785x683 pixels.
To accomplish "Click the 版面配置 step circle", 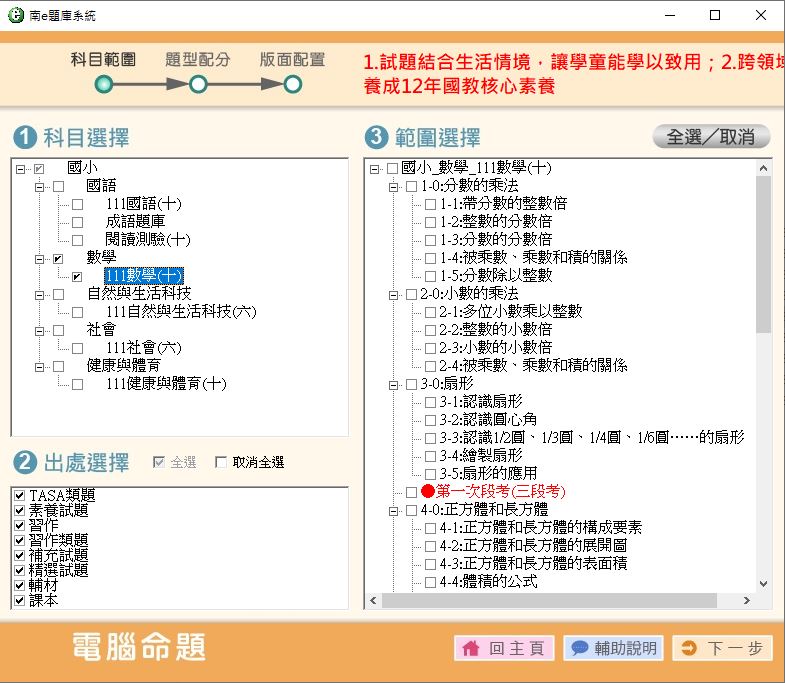I will point(293,84).
